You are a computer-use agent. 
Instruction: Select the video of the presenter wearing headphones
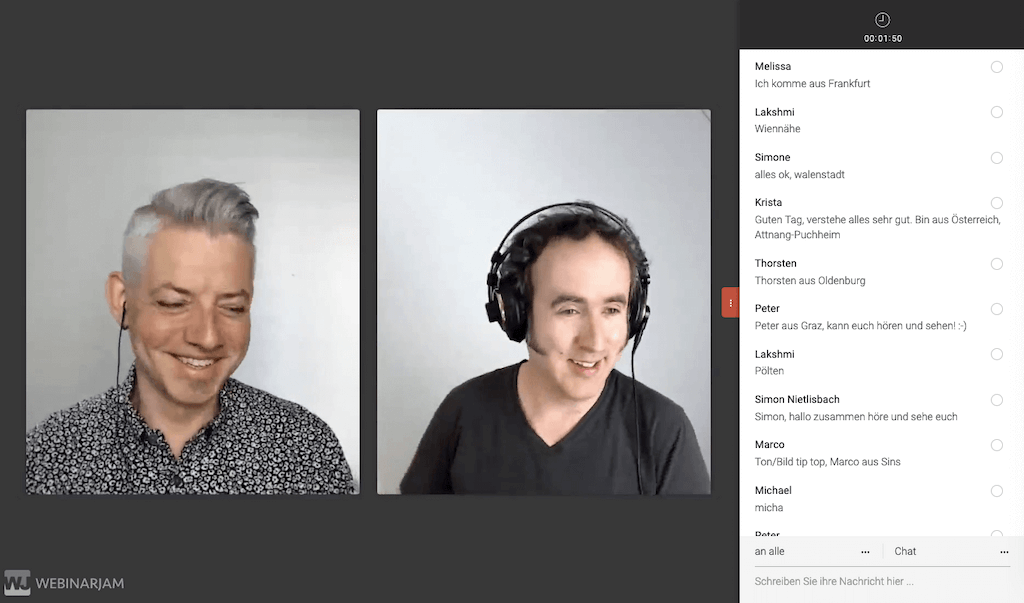[543, 301]
